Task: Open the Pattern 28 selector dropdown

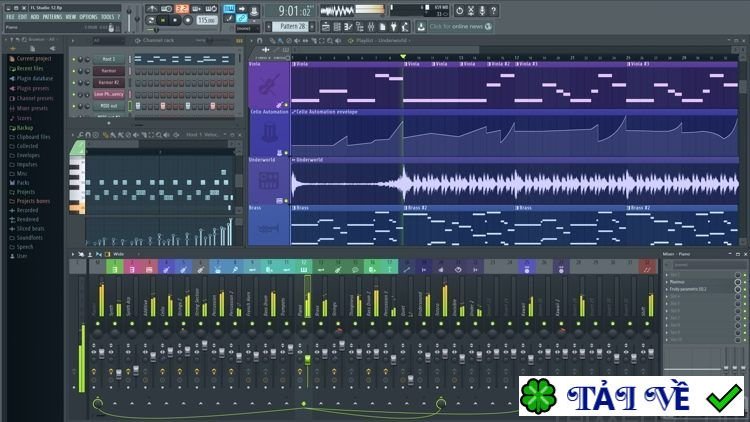Action: point(291,26)
